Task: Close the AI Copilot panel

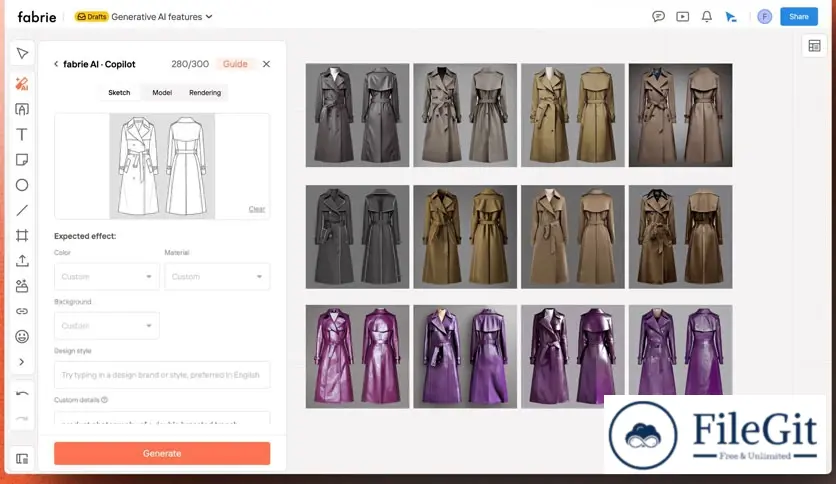Action: pyautogui.click(x=266, y=64)
